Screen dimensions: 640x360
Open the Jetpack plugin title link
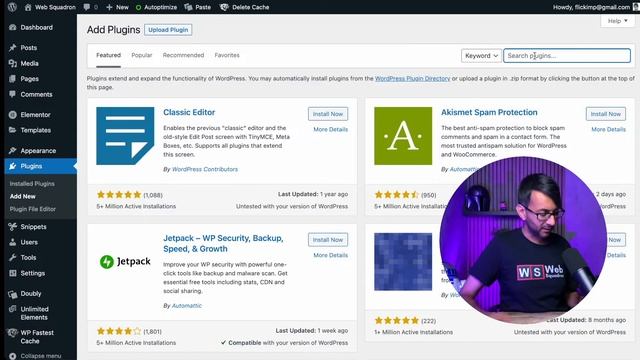click(x=223, y=243)
